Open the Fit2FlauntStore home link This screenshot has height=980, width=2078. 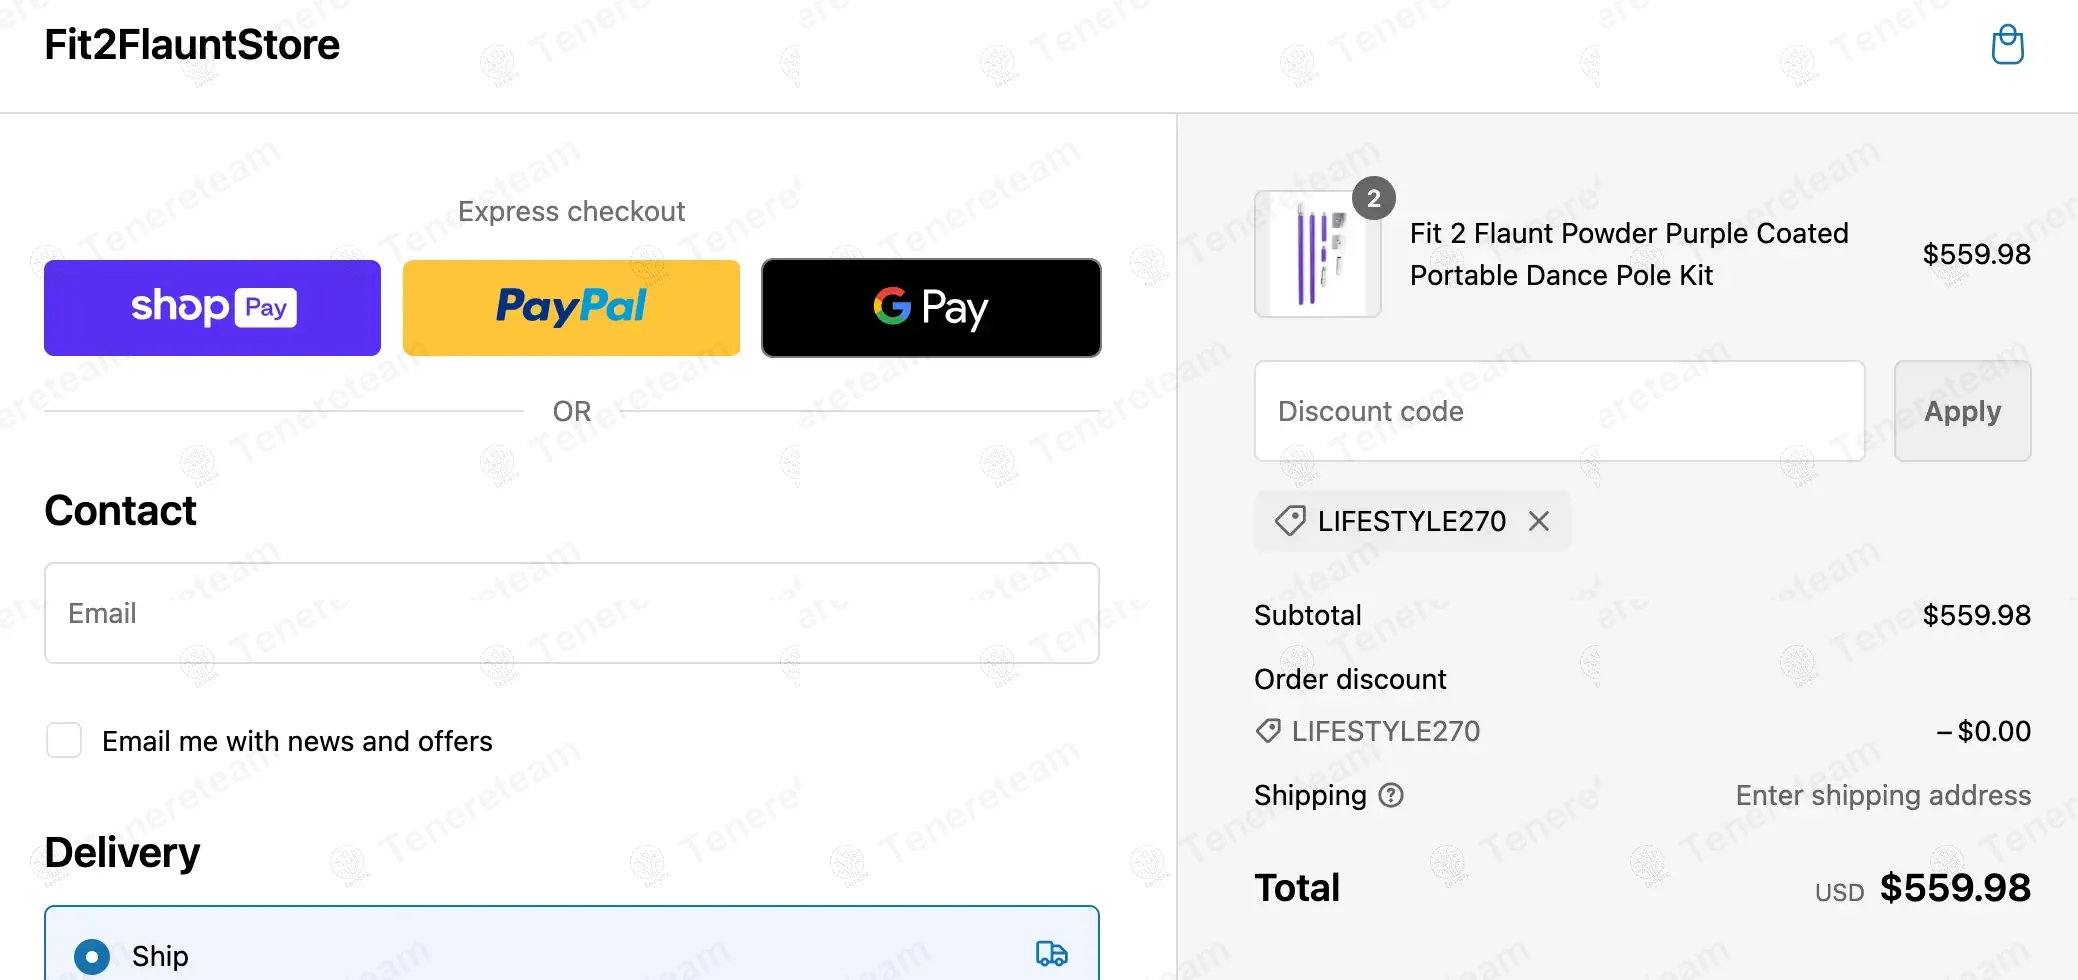[192, 45]
